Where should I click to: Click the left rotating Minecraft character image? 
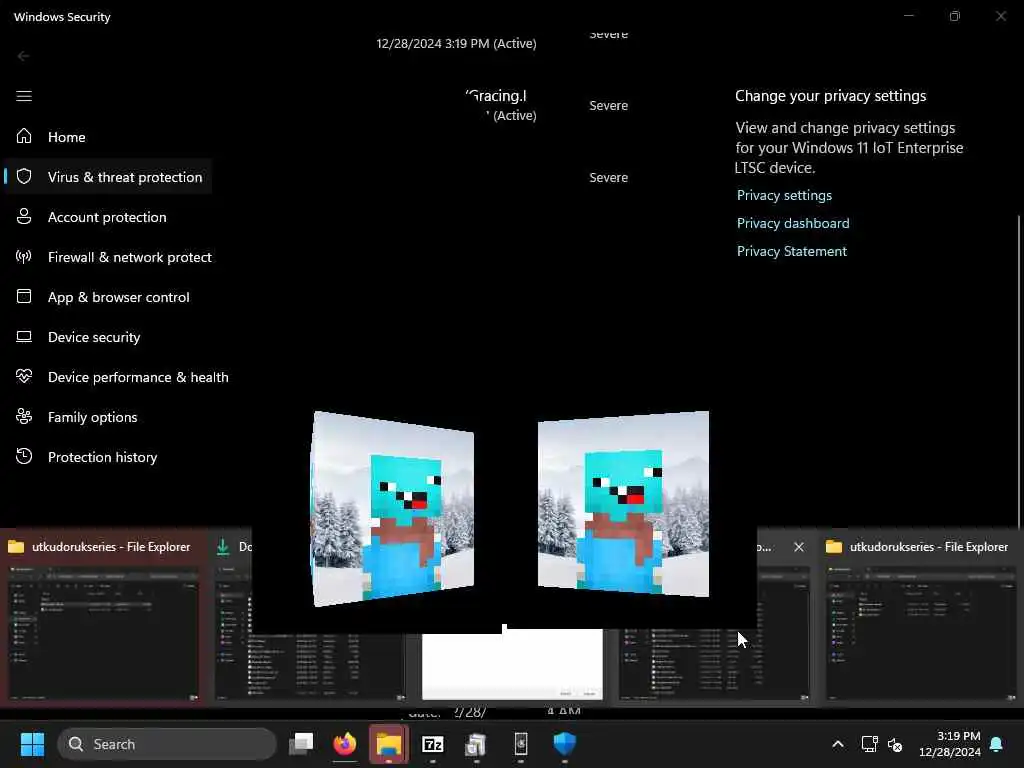(393, 509)
